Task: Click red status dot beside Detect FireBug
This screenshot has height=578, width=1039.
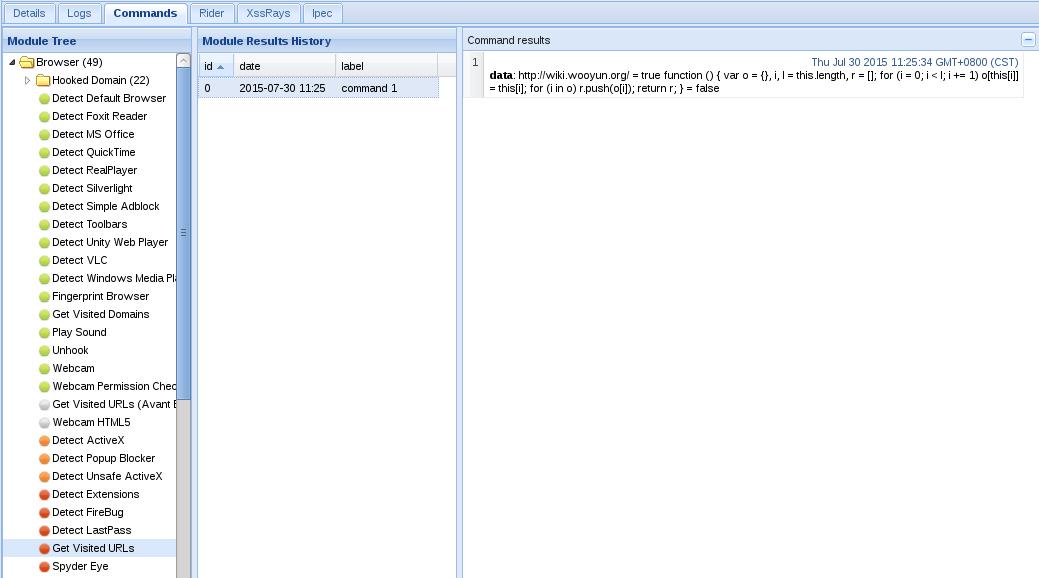Action: [x=44, y=513]
